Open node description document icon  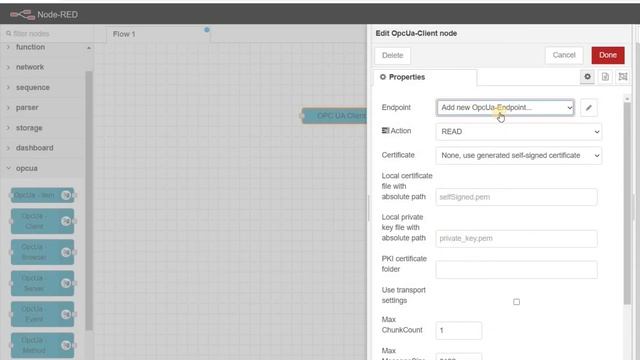(x=605, y=77)
